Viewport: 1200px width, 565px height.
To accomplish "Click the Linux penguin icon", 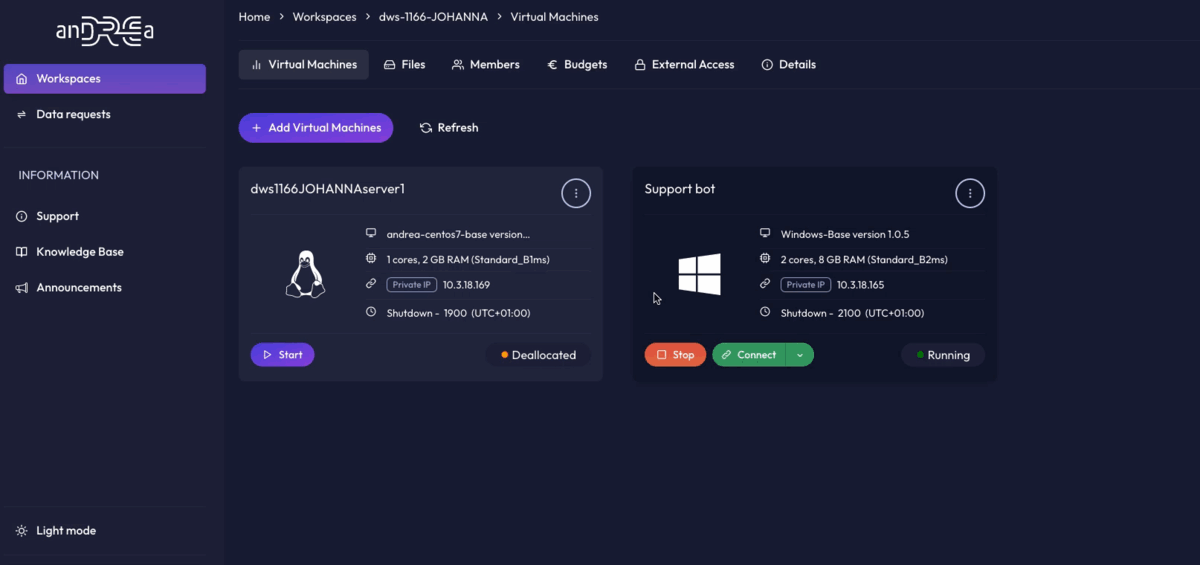I will coord(305,275).
